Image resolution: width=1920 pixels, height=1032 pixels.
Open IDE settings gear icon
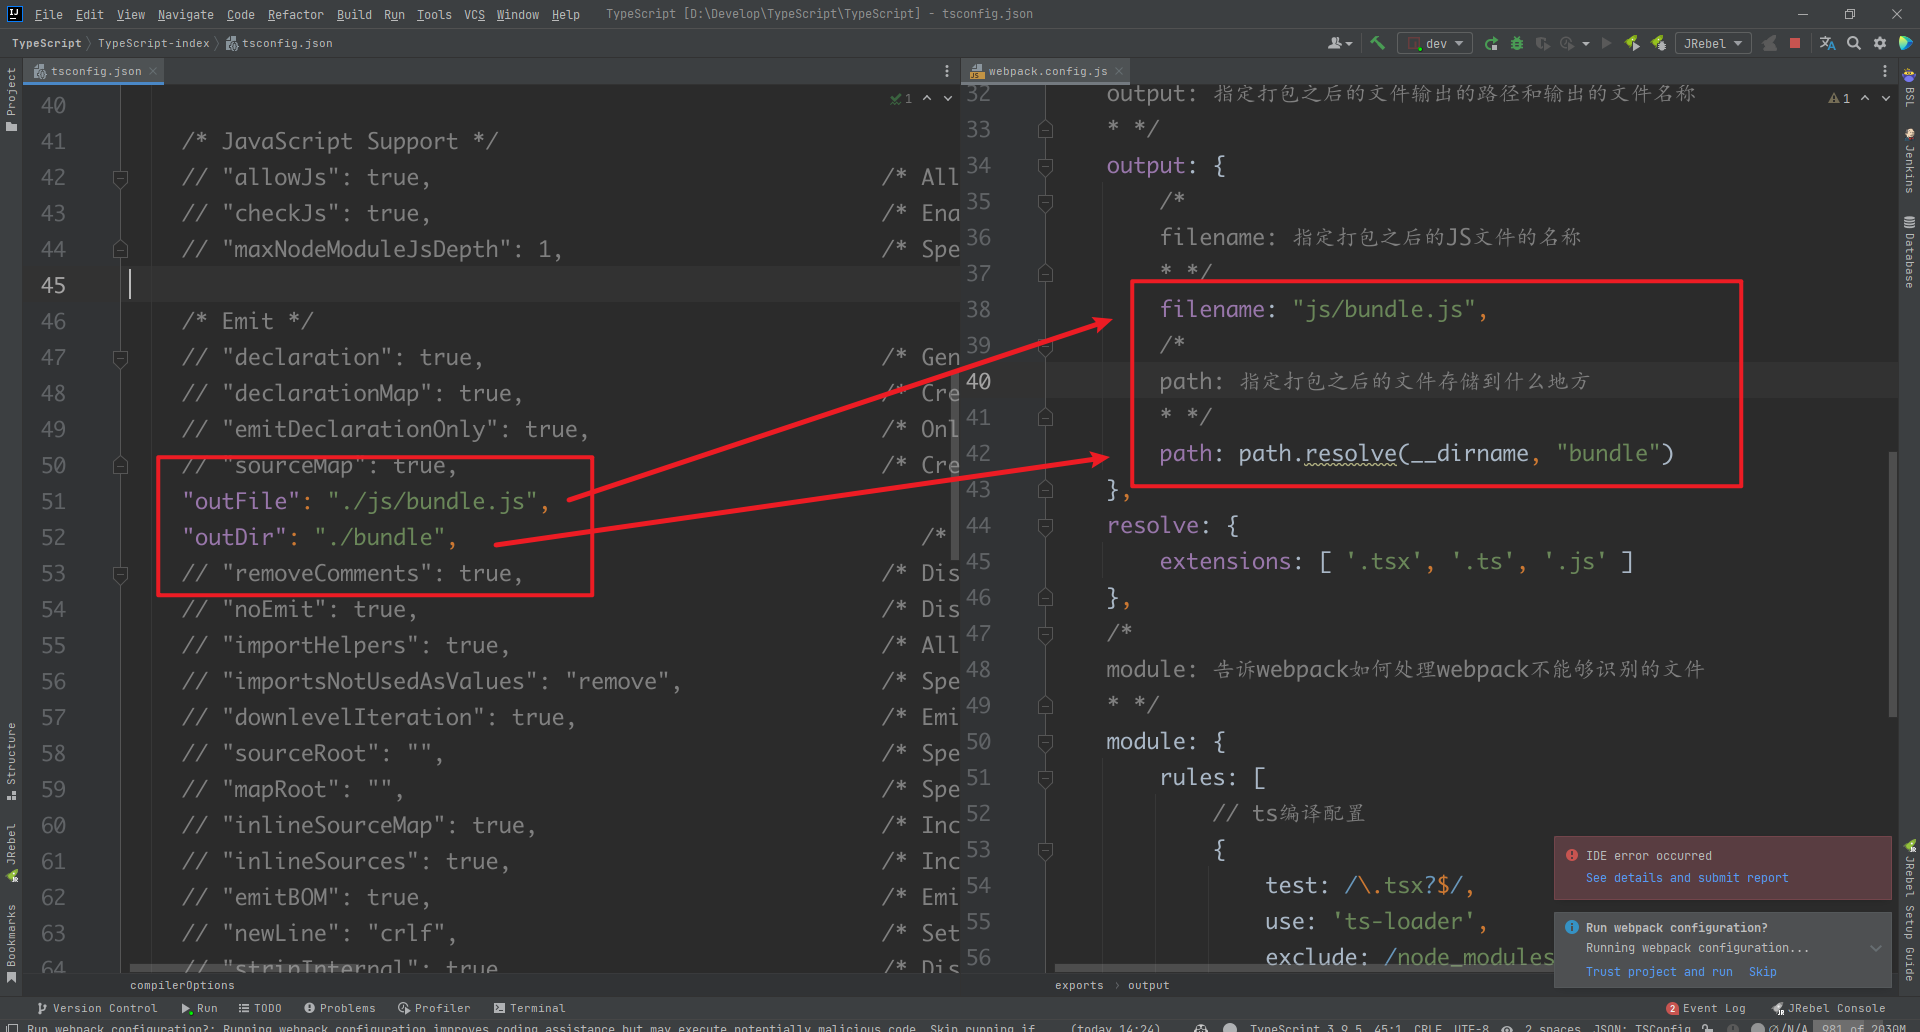(1880, 43)
